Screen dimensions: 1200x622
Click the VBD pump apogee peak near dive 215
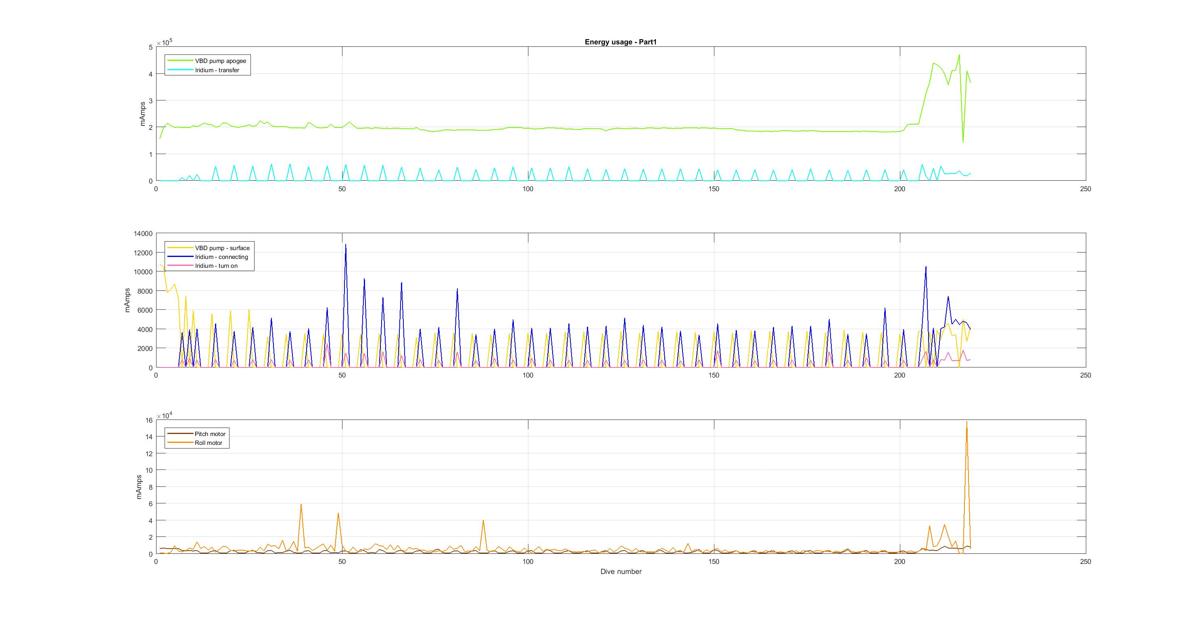(958, 55)
